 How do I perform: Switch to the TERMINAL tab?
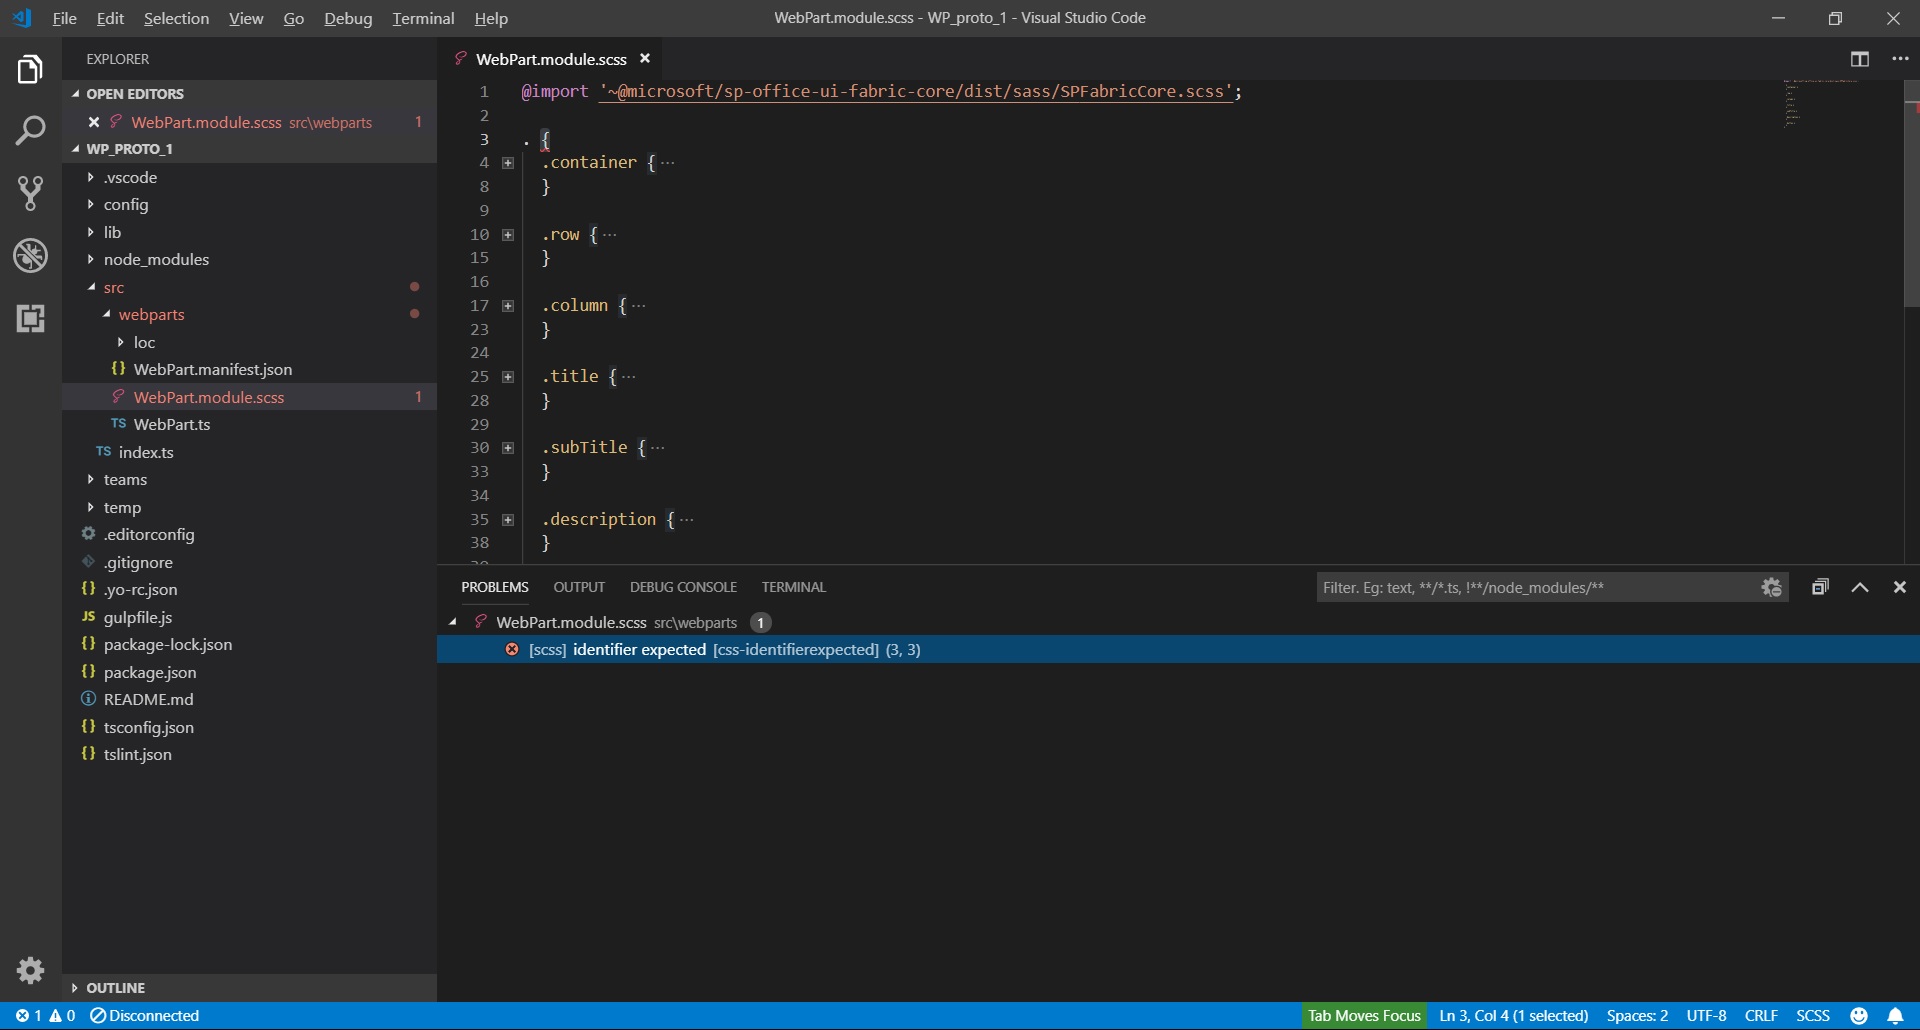pyautogui.click(x=793, y=587)
